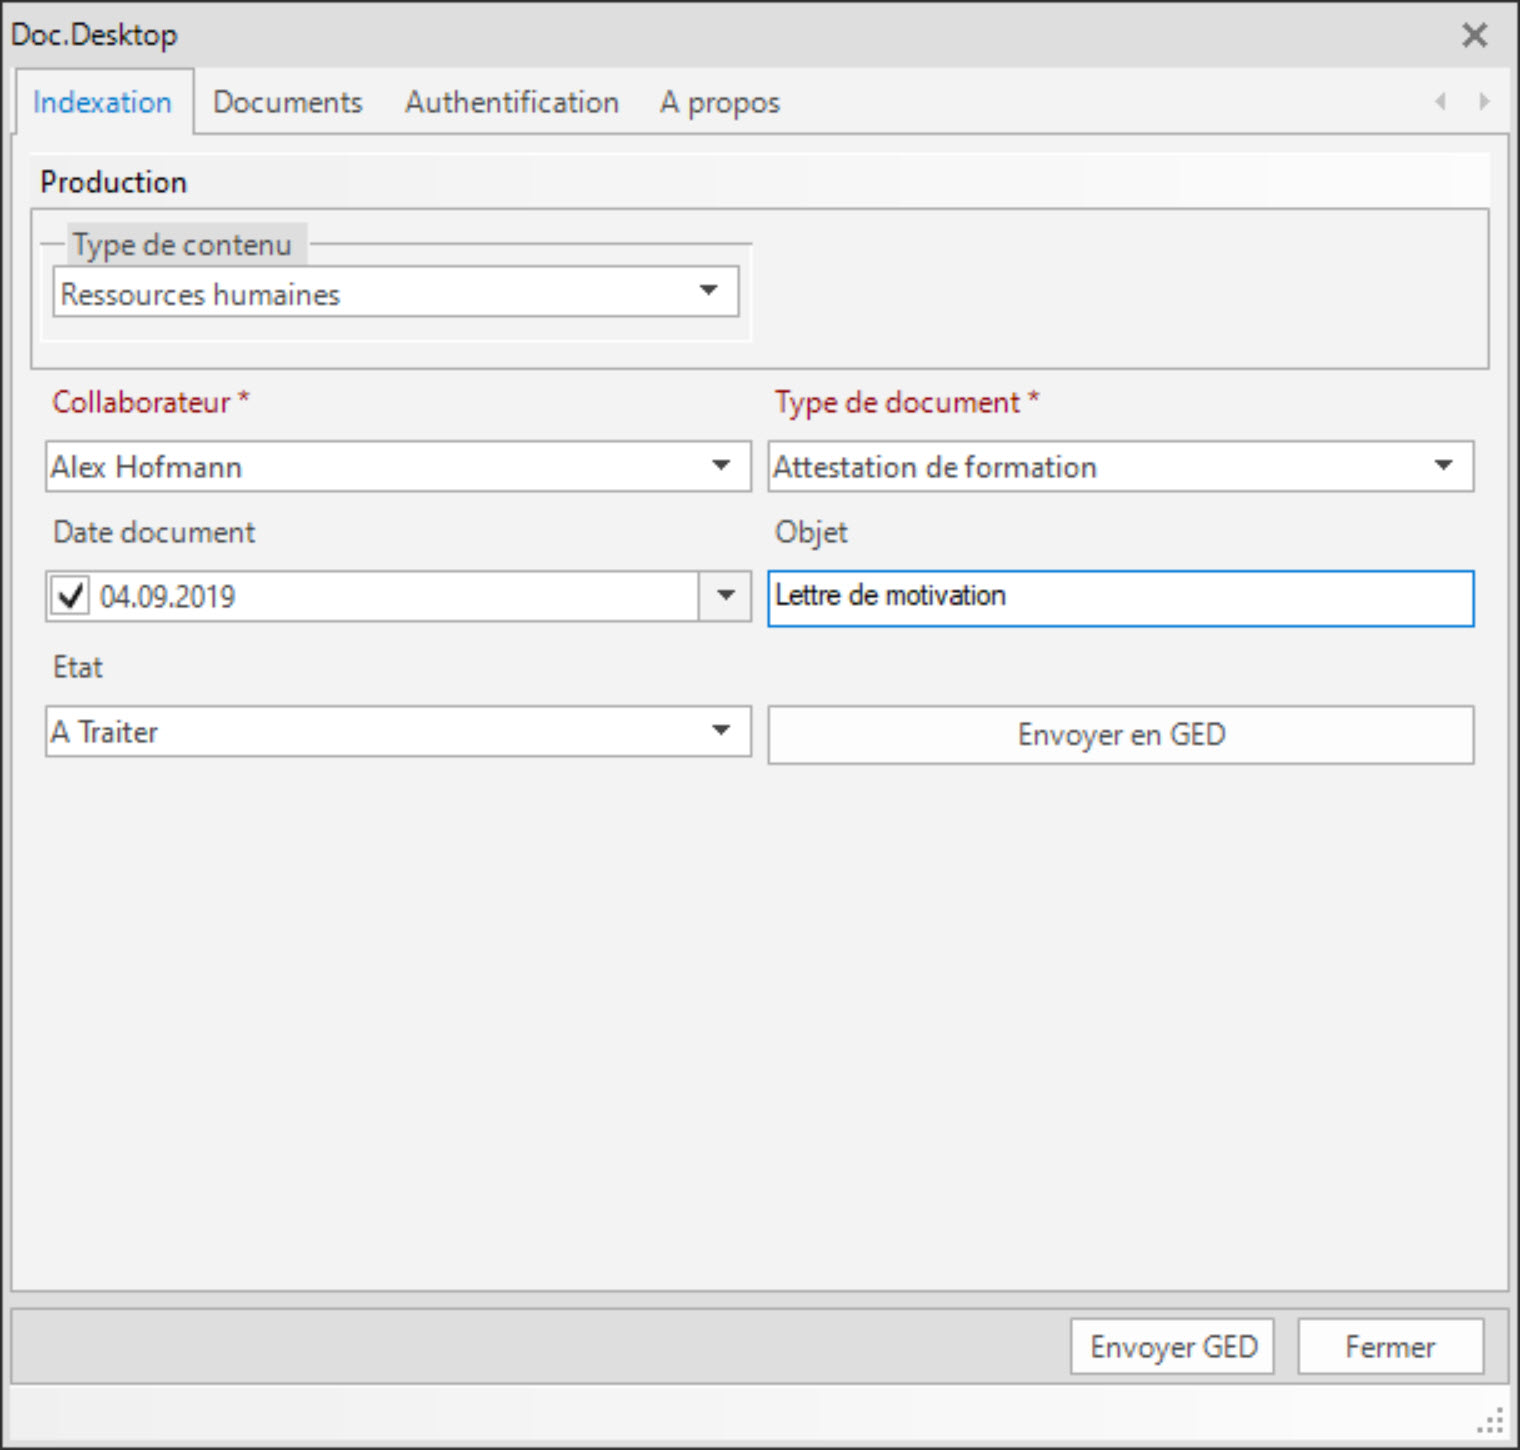The image size is (1520, 1450).
Task: Open the date picker calendar arrow
Action: (726, 596)
